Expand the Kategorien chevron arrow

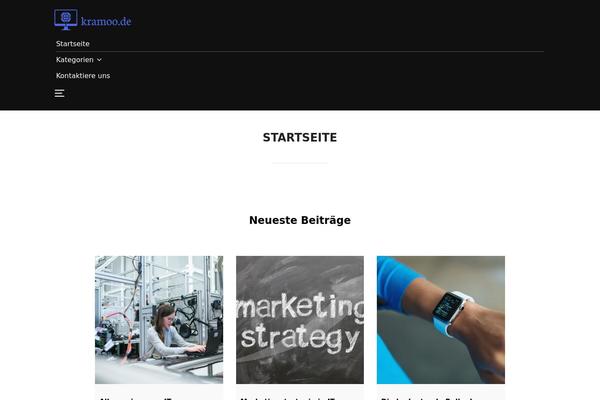pyautogui.click(x=99, y=60)
